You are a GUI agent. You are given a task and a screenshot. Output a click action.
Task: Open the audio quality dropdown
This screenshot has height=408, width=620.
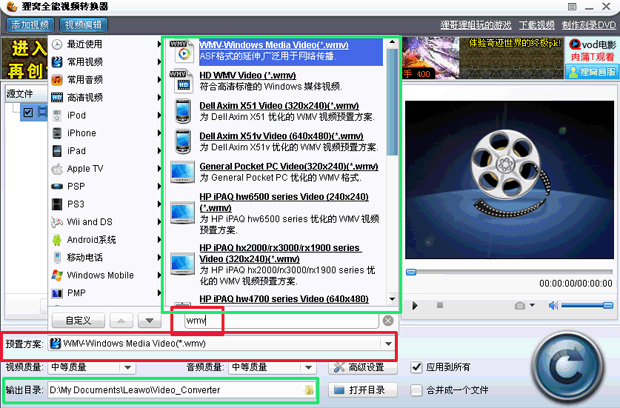point(308,367)
